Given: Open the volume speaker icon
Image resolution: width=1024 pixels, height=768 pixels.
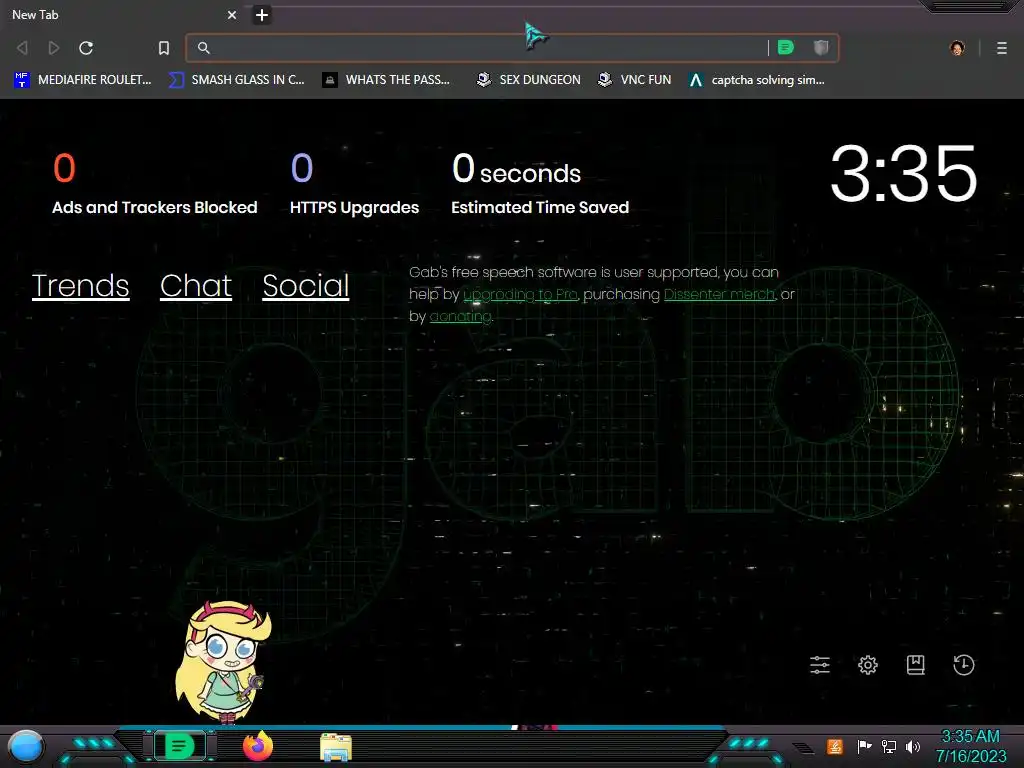Looking at the screenshot, I should coord(912,746).
